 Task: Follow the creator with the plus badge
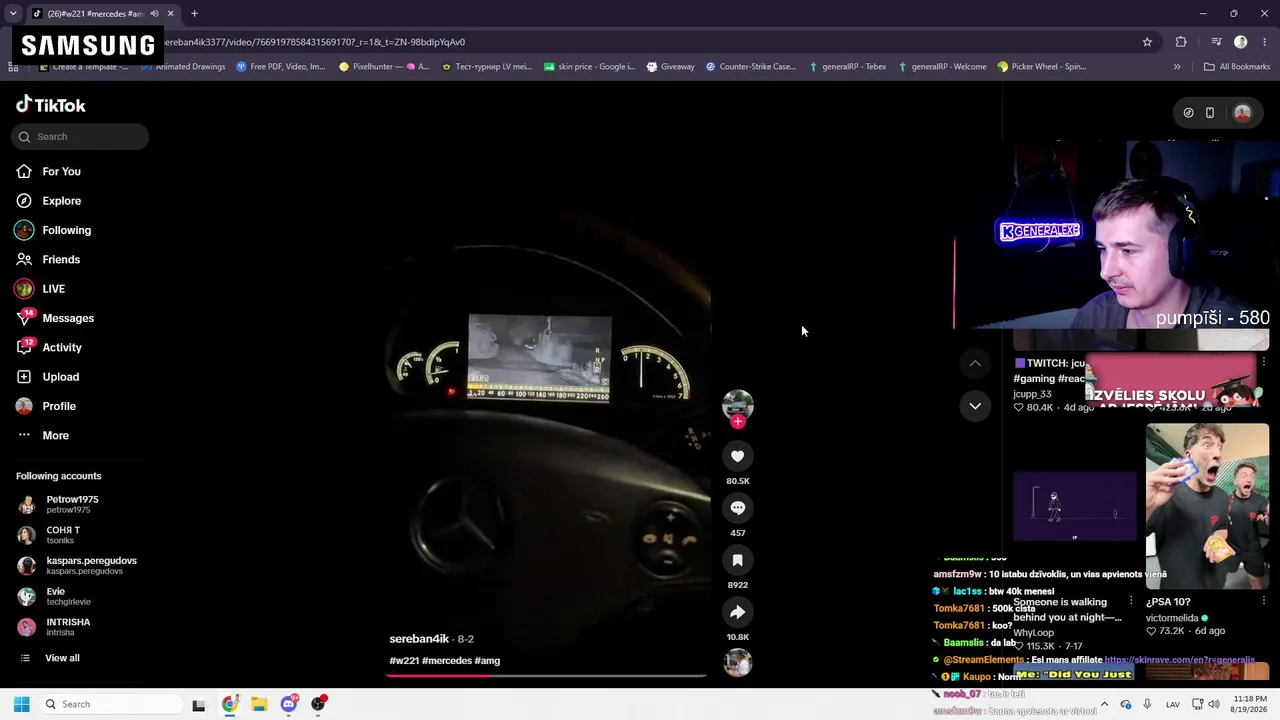coord(738,421)
